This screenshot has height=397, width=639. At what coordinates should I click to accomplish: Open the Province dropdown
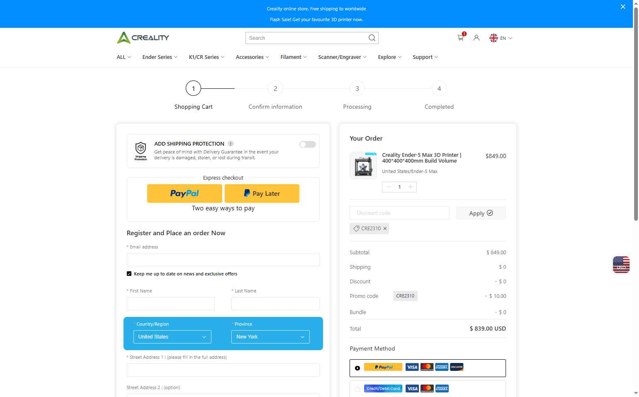[270, 337]
